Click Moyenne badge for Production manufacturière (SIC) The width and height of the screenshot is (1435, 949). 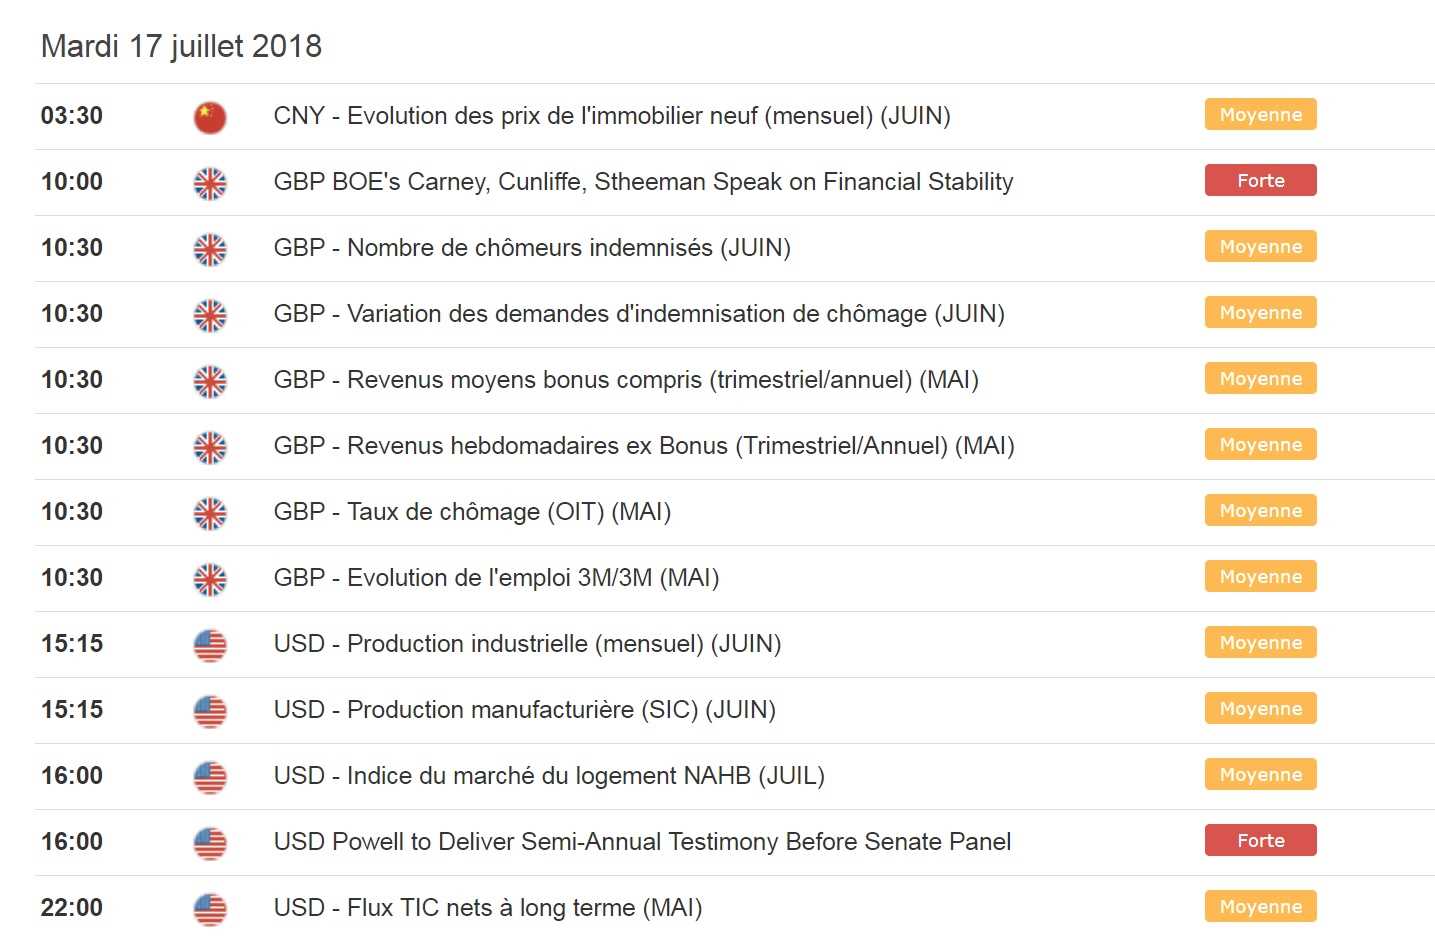pyautogui.click(x=1260, y=709)
